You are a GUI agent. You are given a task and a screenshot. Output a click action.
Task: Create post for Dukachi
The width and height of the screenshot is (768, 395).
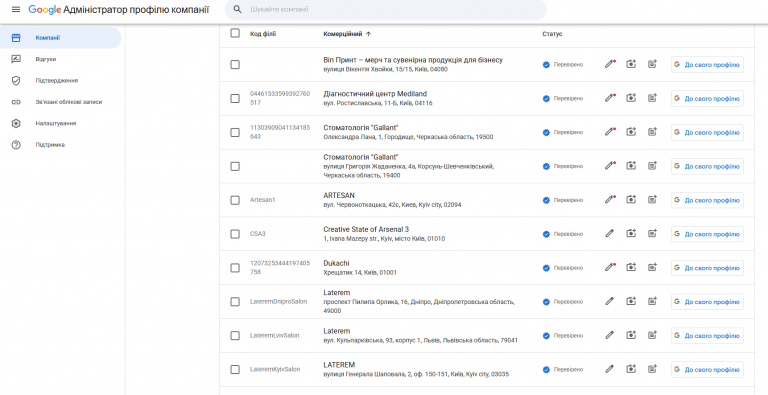point(652,268)
